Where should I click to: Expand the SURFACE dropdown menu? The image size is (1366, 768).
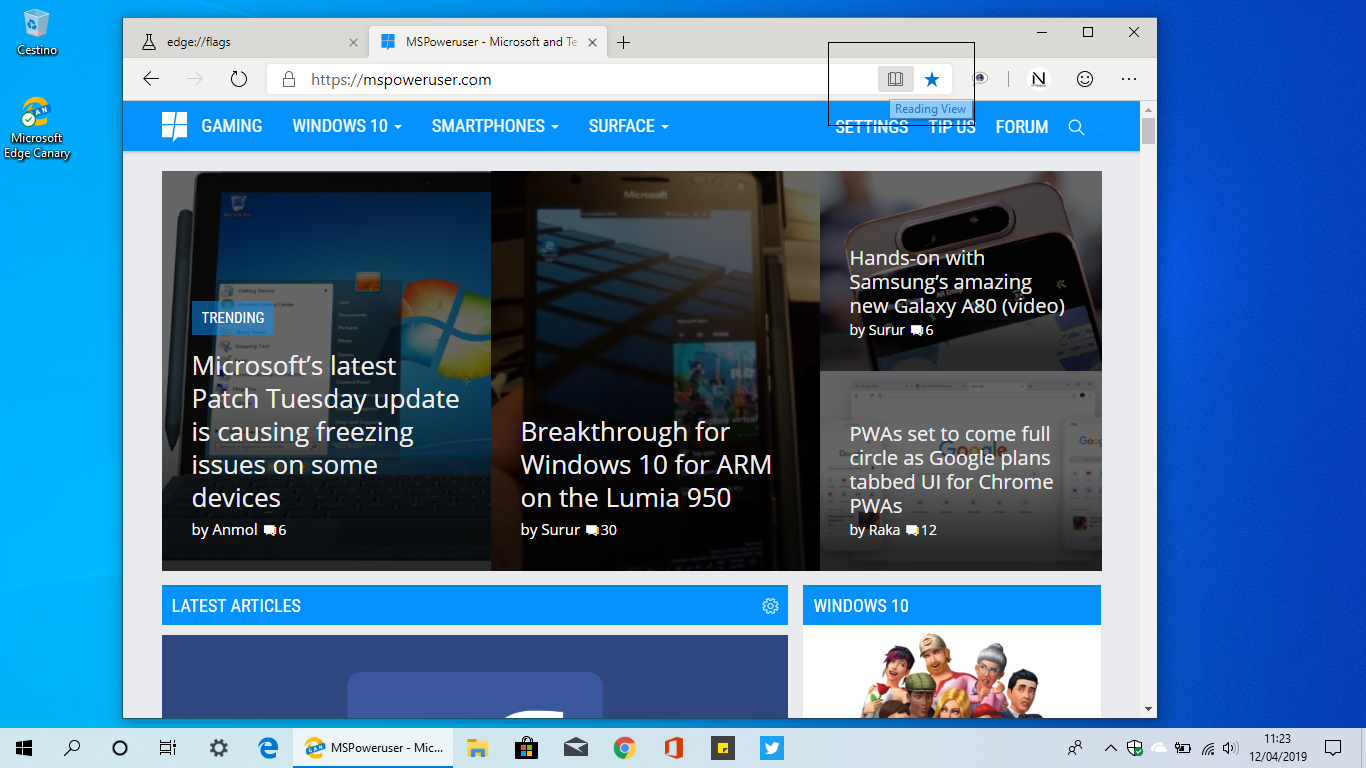[x=628, y=126]
